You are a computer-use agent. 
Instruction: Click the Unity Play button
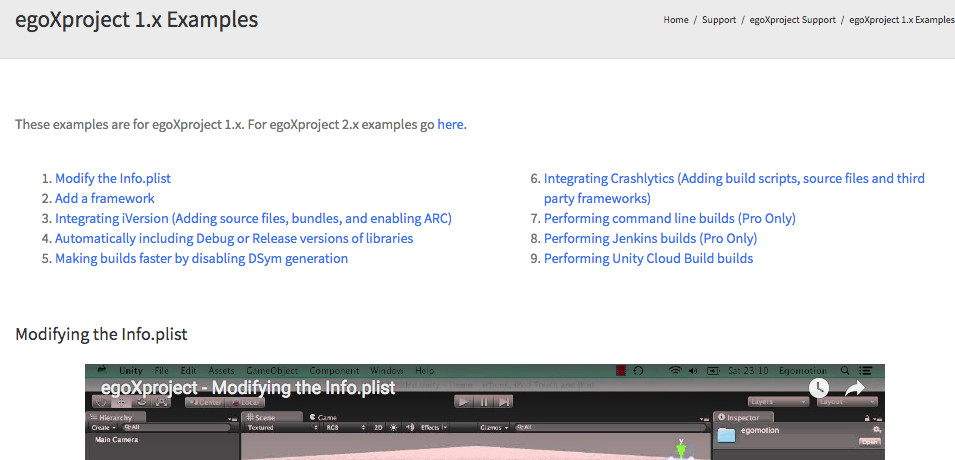coord(463,402)
